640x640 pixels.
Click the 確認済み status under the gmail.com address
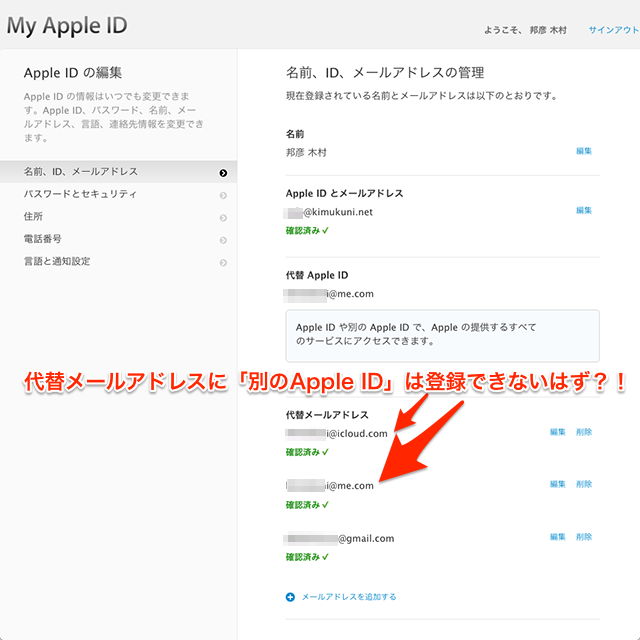307,557
